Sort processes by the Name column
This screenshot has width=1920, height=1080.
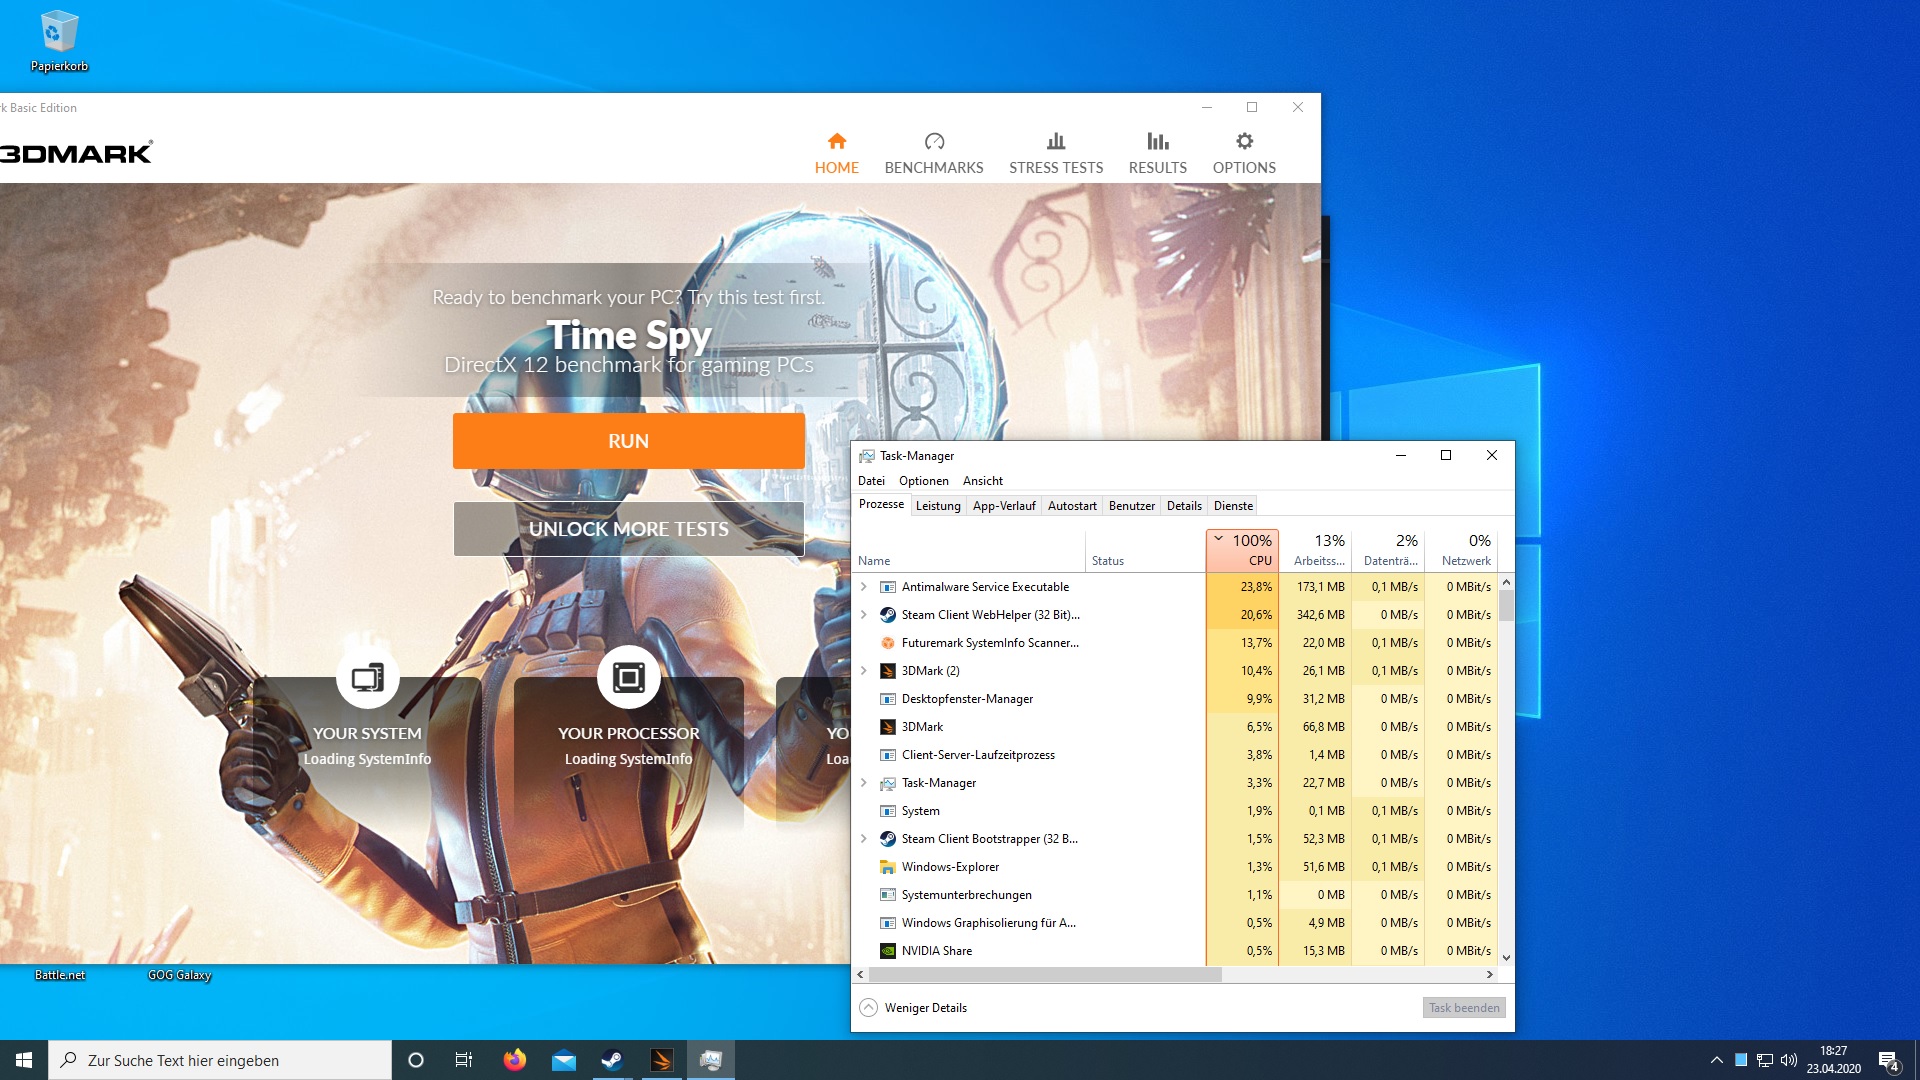pyautogui.click(x=968, y=550)
